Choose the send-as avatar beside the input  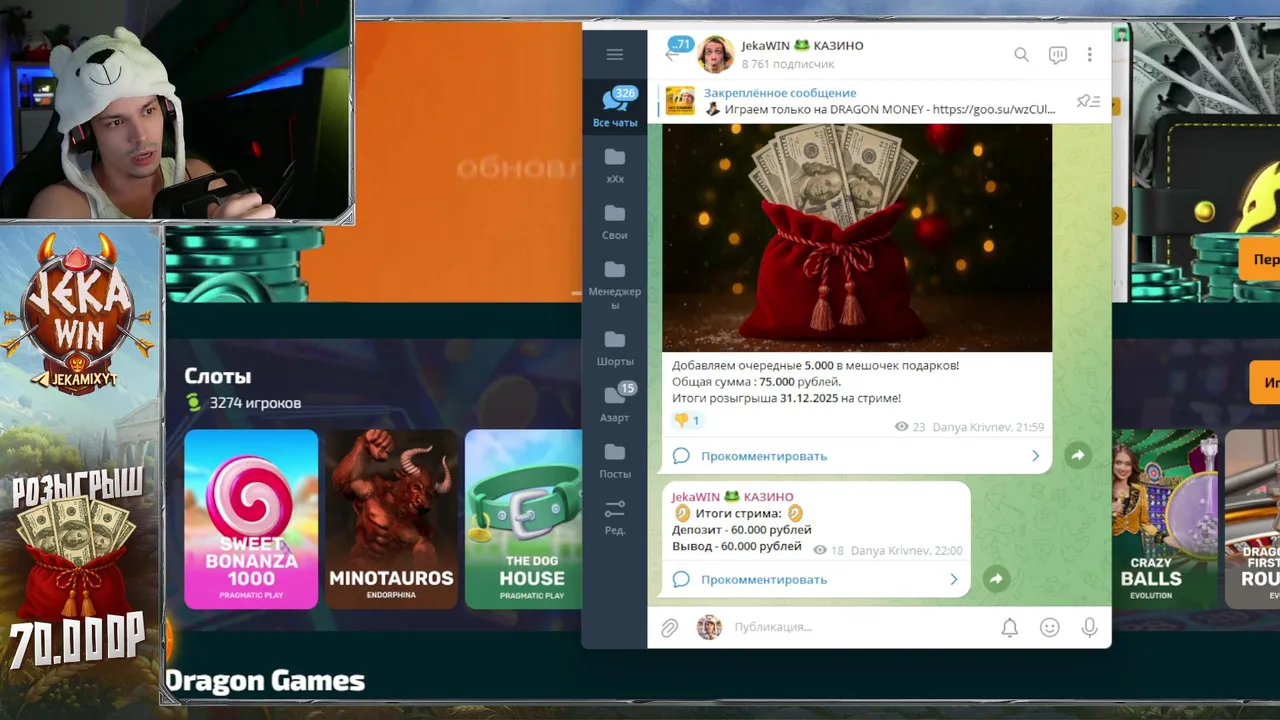point(709,627)
